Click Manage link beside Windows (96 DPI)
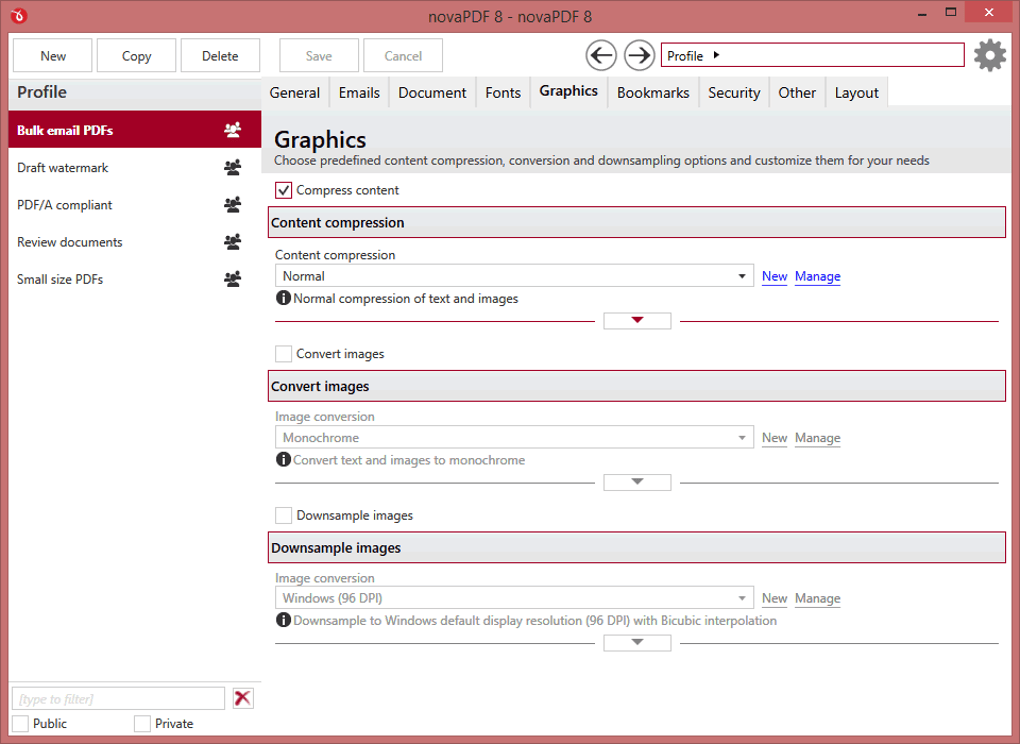The width and height of the screenshot is (1020, 744). [x=818, y=598]
